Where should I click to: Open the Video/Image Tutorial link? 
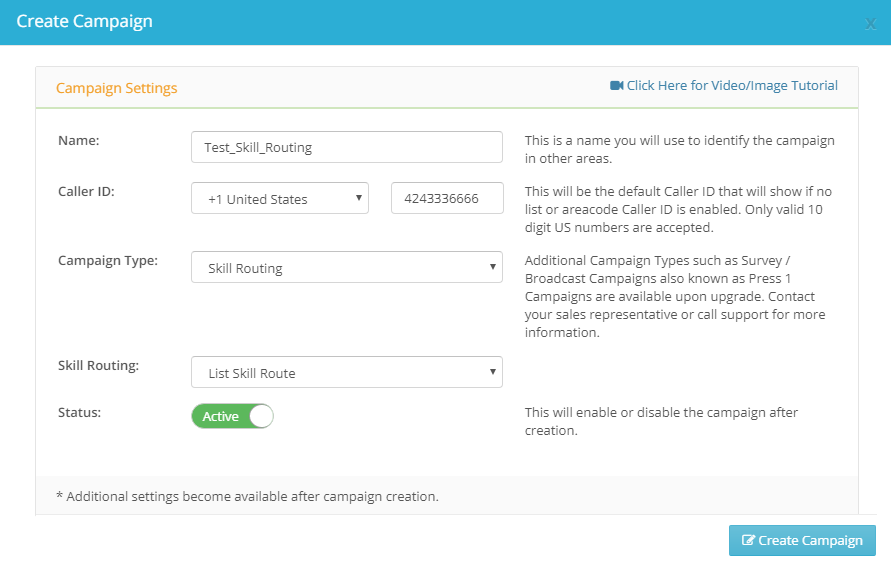click(x=732, y=86)
